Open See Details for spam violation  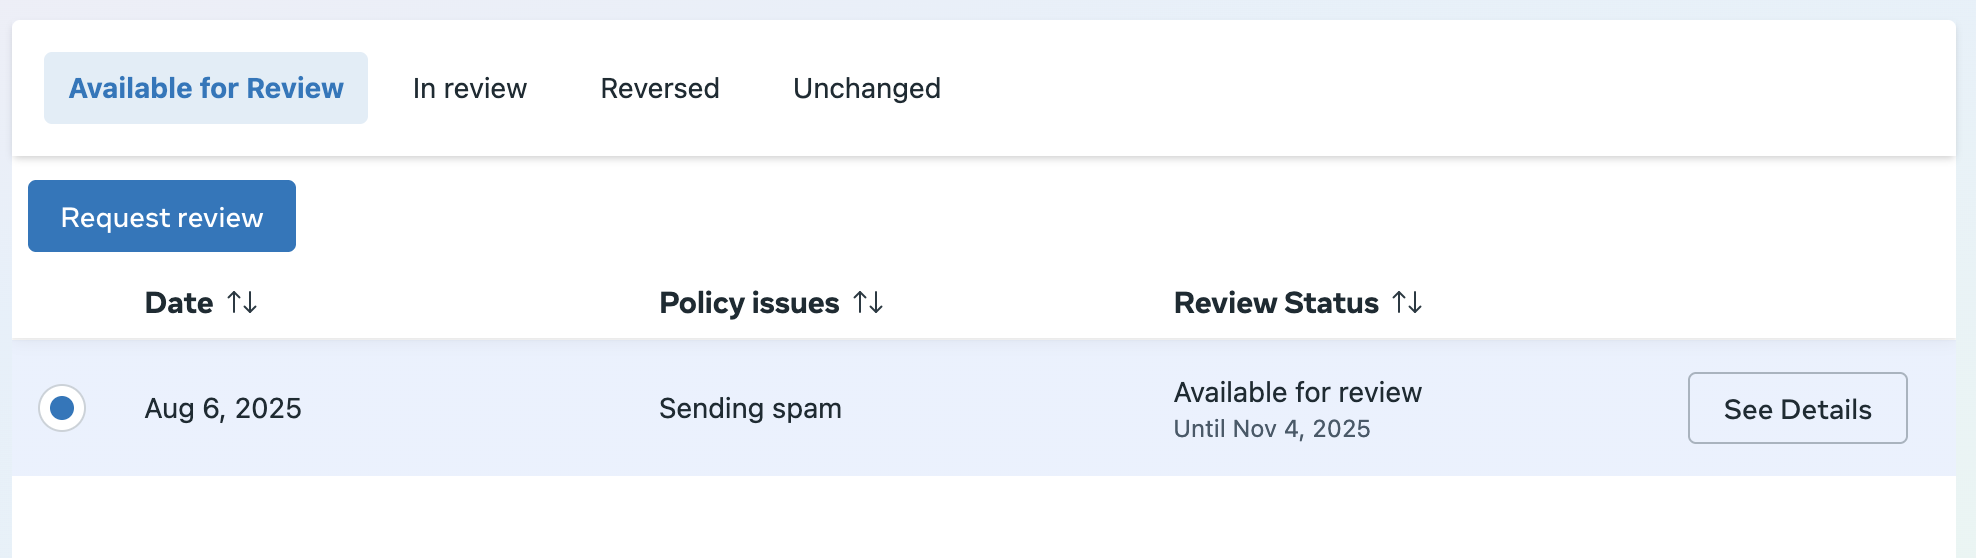pyautogui.click(x=1797, y=408)
